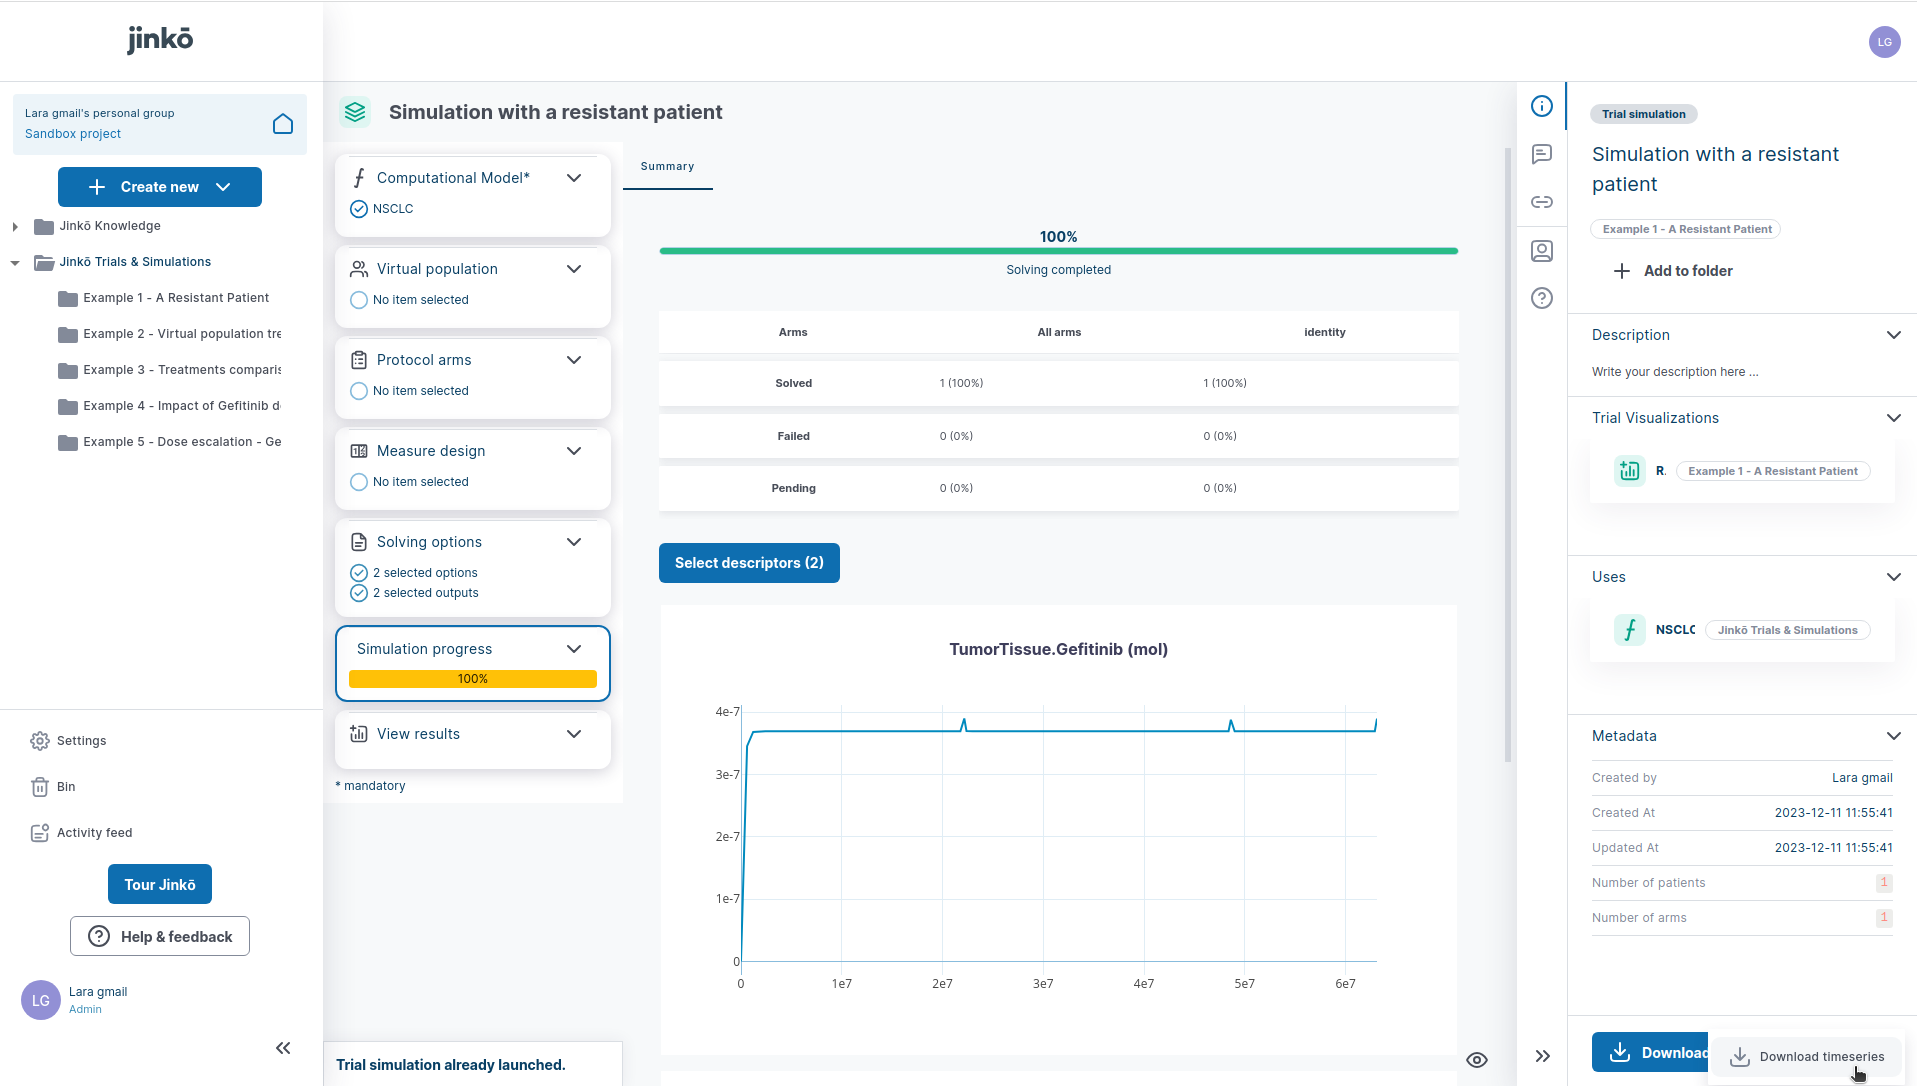The image size is (1920, 1086).
Task: Switch to the Summary tab
Action: (667, 167)
